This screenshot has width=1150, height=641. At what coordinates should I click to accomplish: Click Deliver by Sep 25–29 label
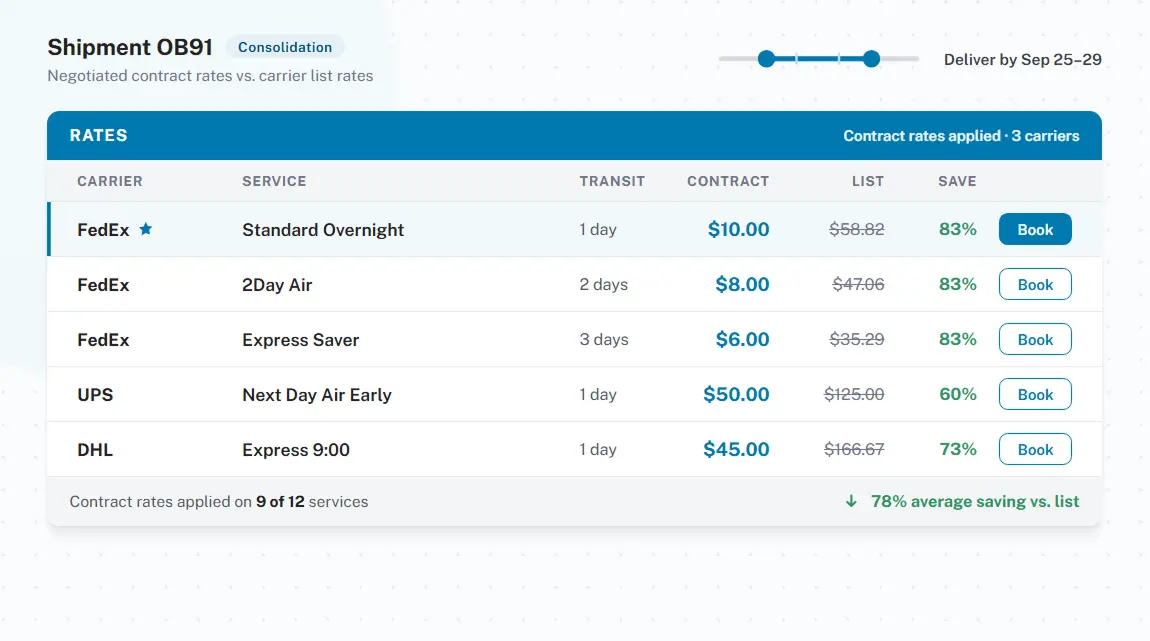tap(1022, 59)
